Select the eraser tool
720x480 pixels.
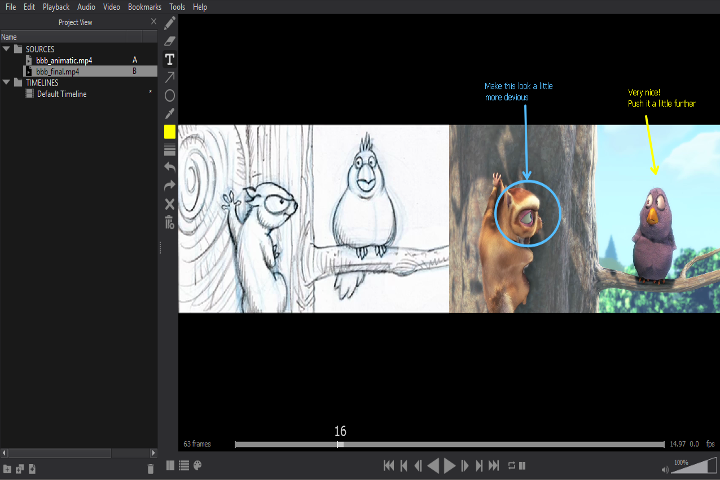[x=170, y=41]
